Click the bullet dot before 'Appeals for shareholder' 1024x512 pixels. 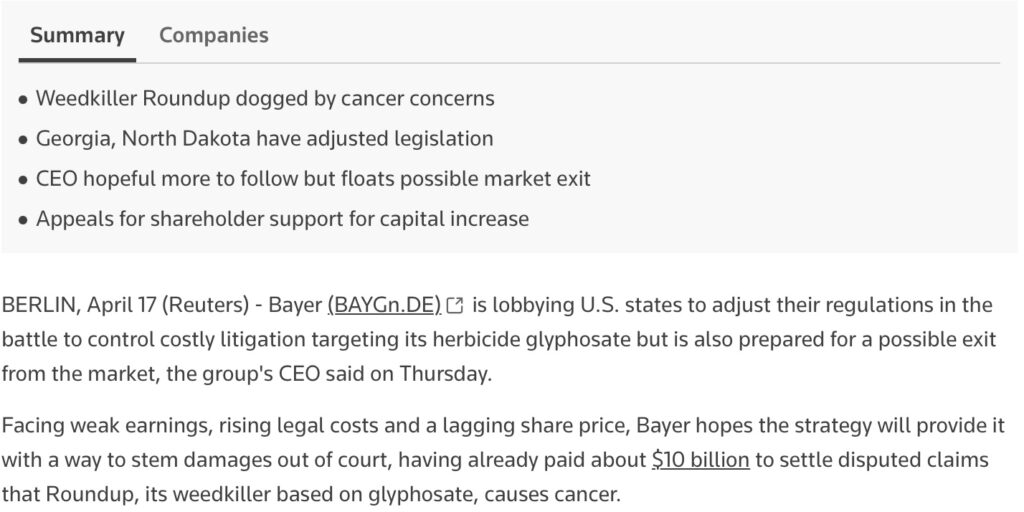[x=23, y=219]
